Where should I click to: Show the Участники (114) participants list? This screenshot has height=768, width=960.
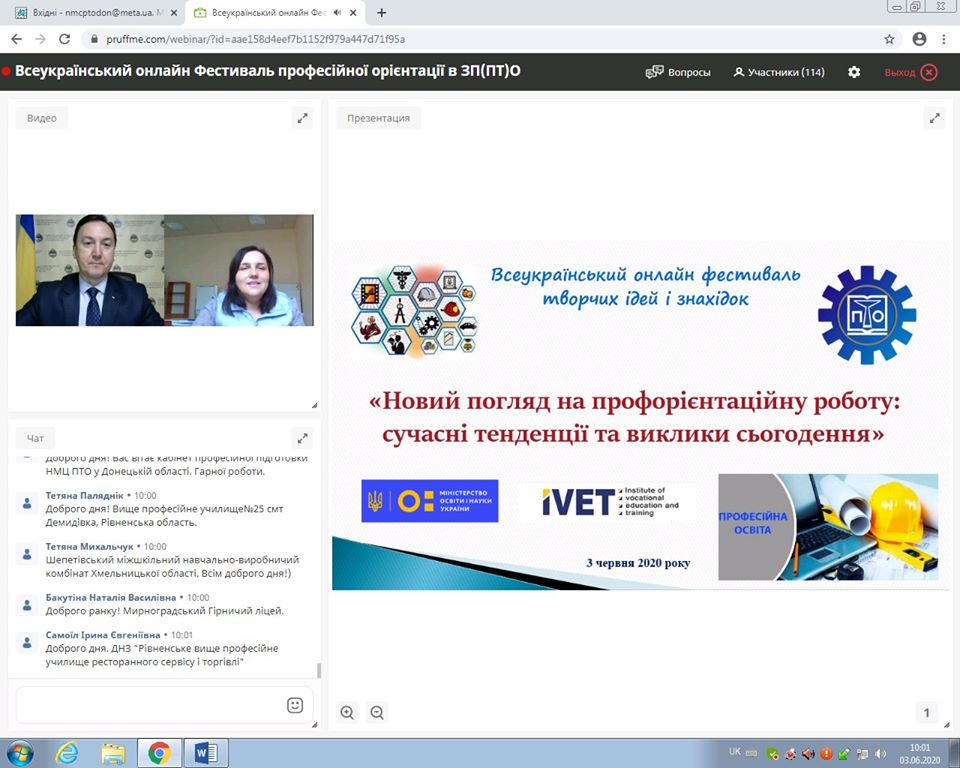click(779, 72)
